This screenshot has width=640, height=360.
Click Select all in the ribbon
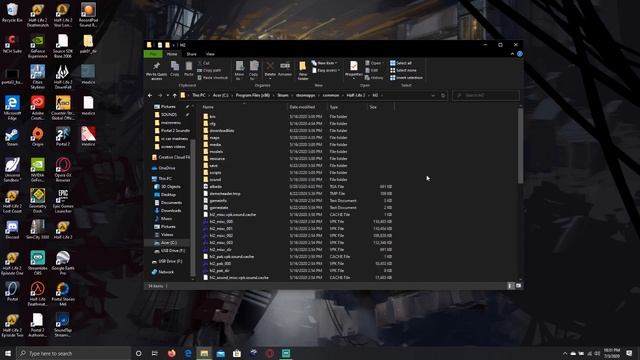tap(401, 63)
